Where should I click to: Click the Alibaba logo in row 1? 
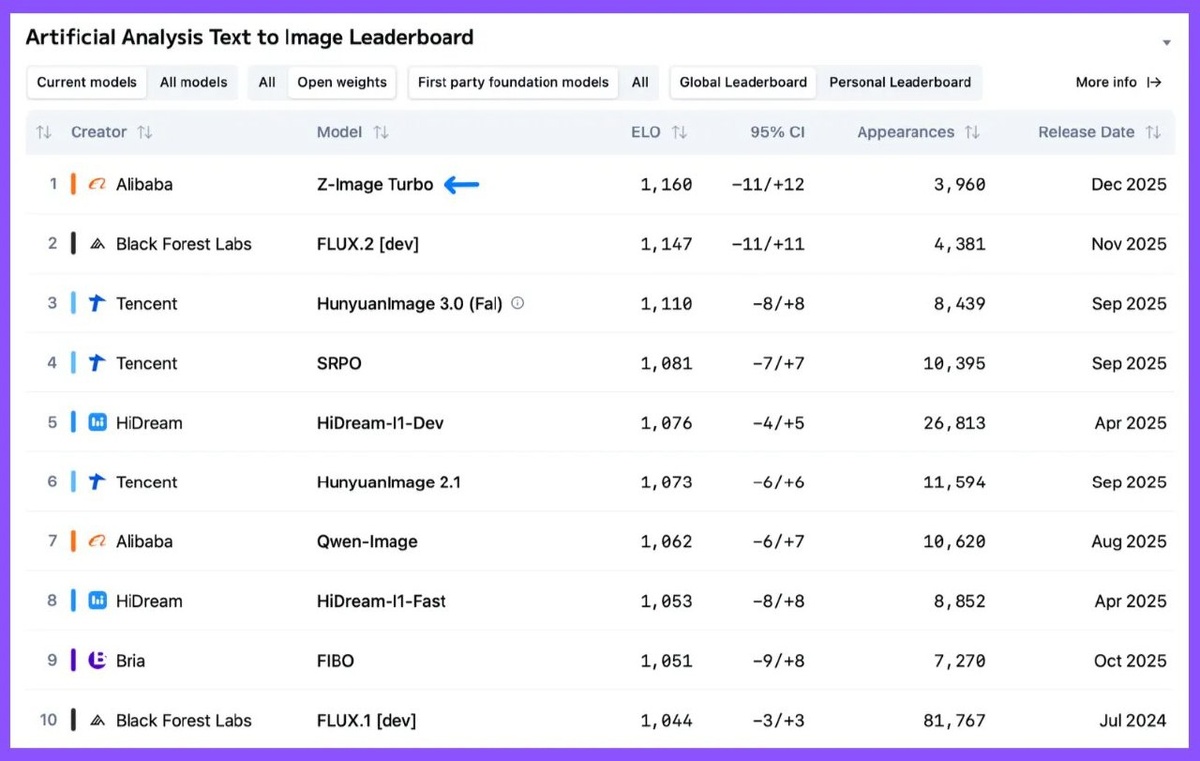coord(97,184)
